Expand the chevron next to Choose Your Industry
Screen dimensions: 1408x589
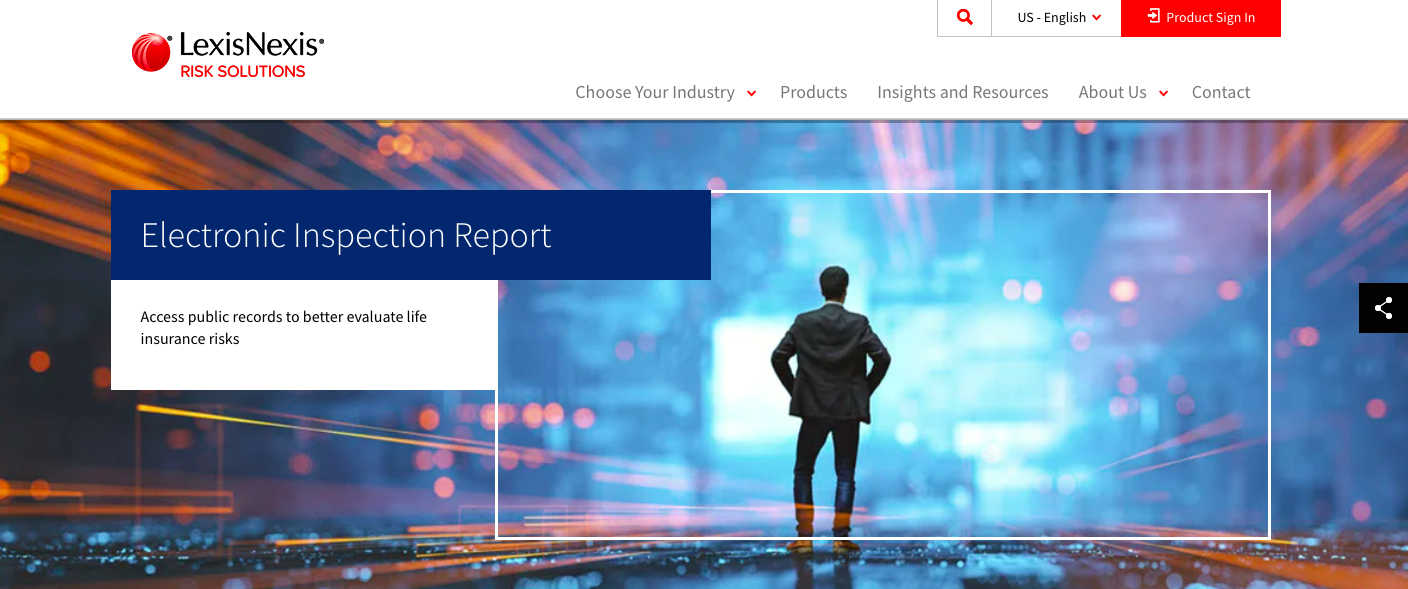(x=752, y=93)
